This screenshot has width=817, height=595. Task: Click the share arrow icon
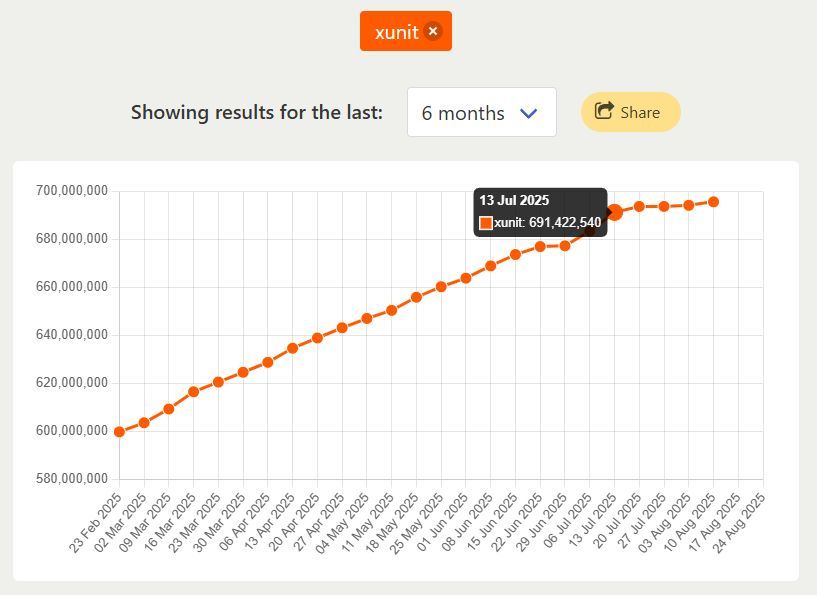coord(604,110)
